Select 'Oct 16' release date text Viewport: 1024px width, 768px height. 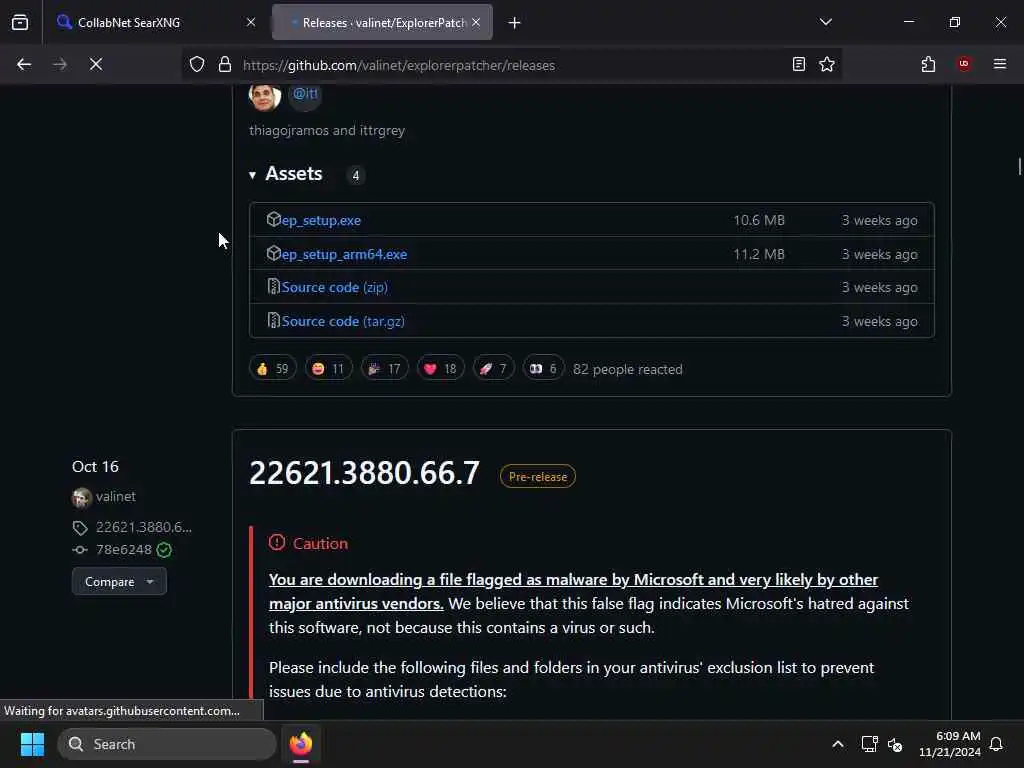tap(95, 467)
